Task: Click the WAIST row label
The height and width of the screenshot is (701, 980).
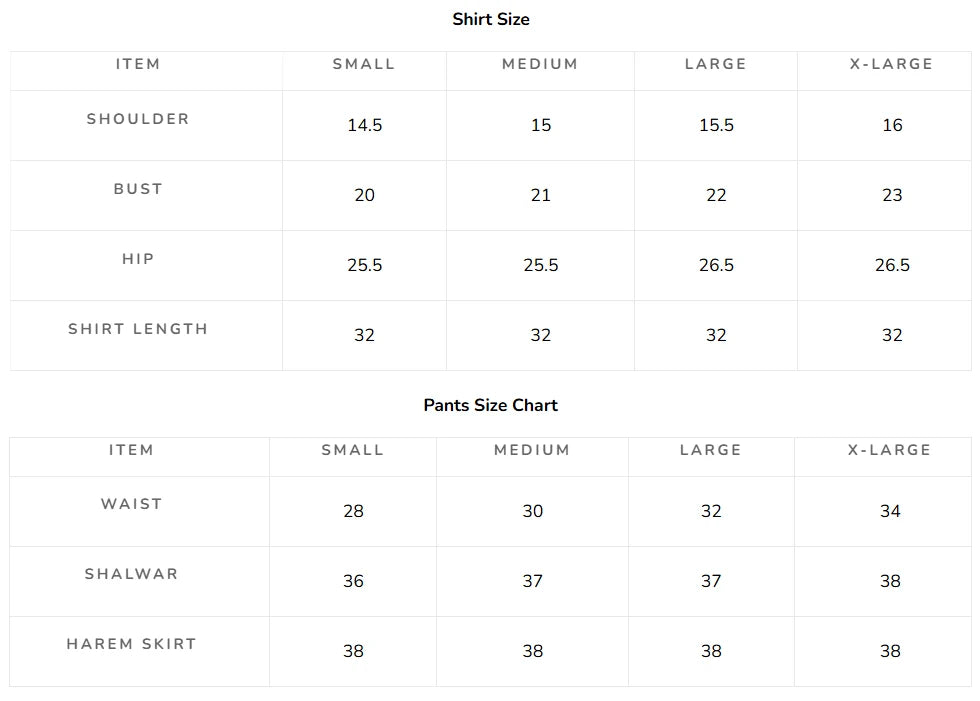Action: 131,504
